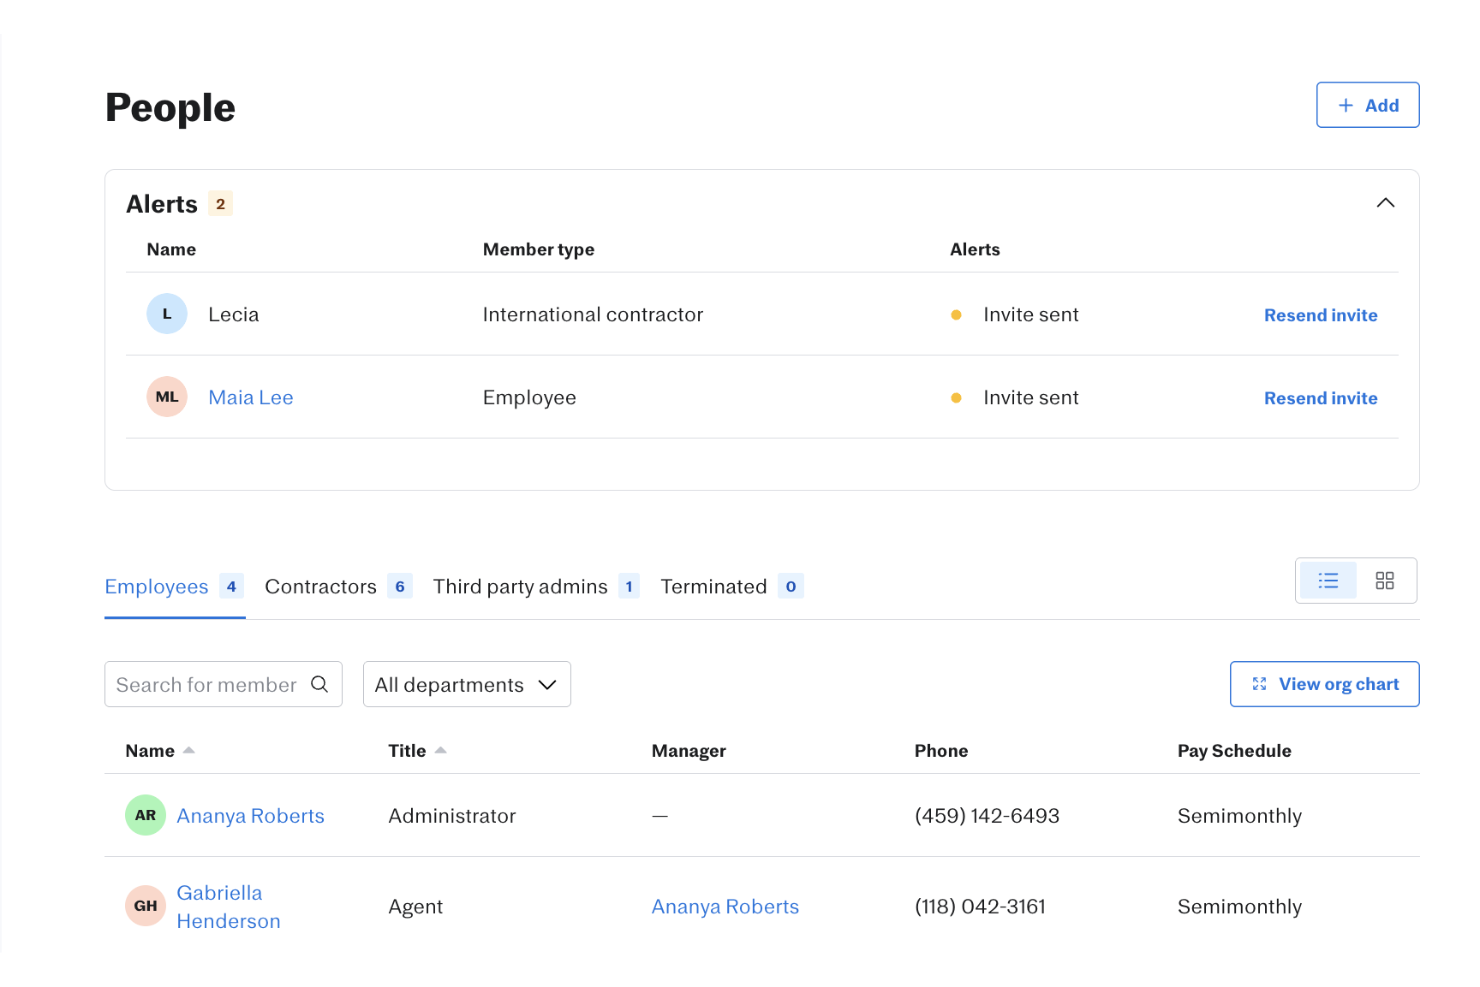Image resolution: width=1480 pixels, height=987 pixels.
Task: Switch to list view layout
Action: [1328, 580]
